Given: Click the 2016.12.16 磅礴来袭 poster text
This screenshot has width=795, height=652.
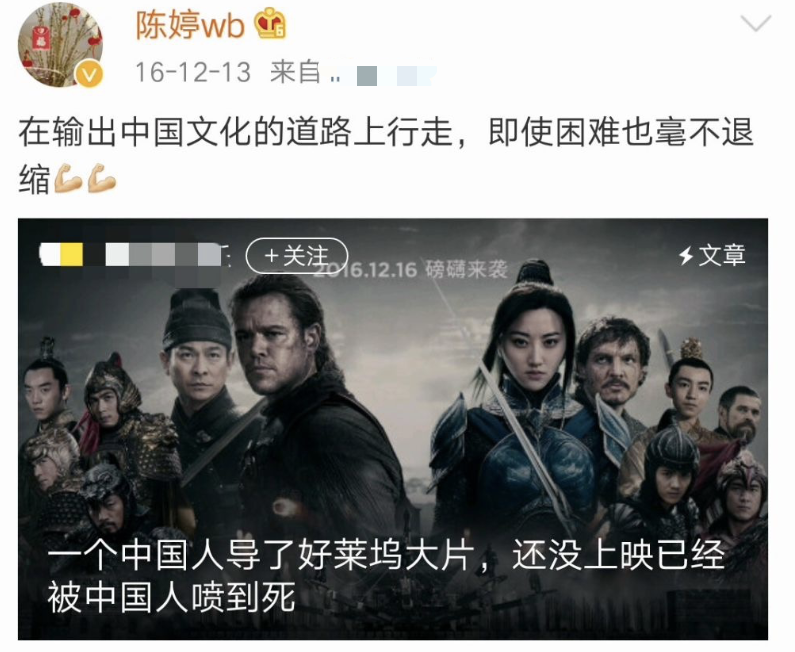Looking at the screenshot, I should point(411,269).
